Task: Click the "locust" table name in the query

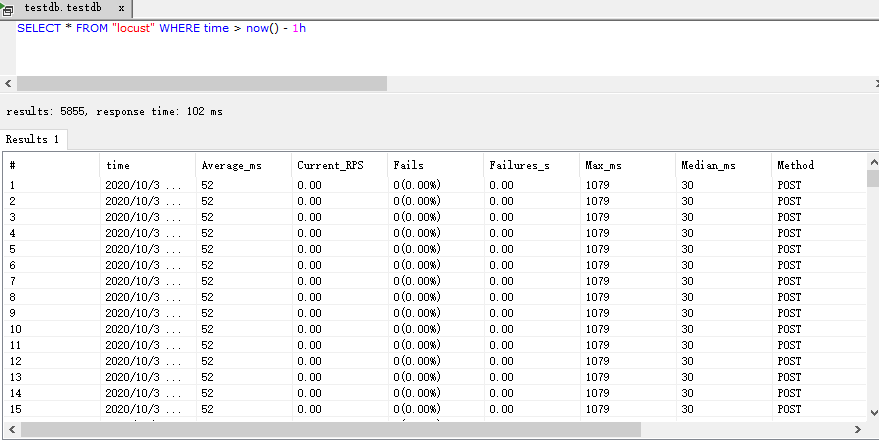Action: click(133, 28)
